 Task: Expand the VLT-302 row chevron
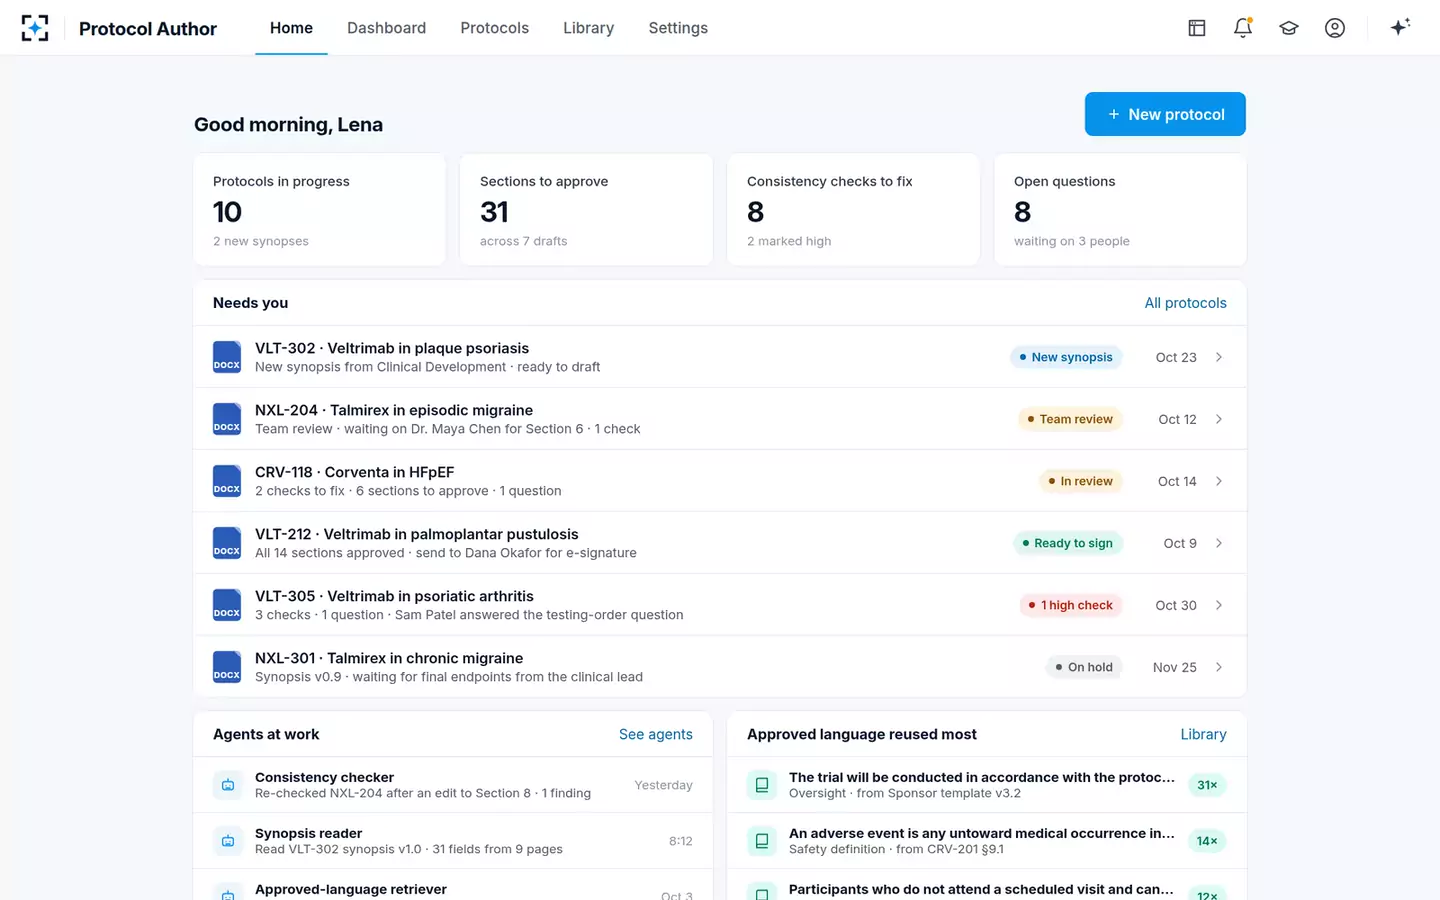coord(1219,357)
